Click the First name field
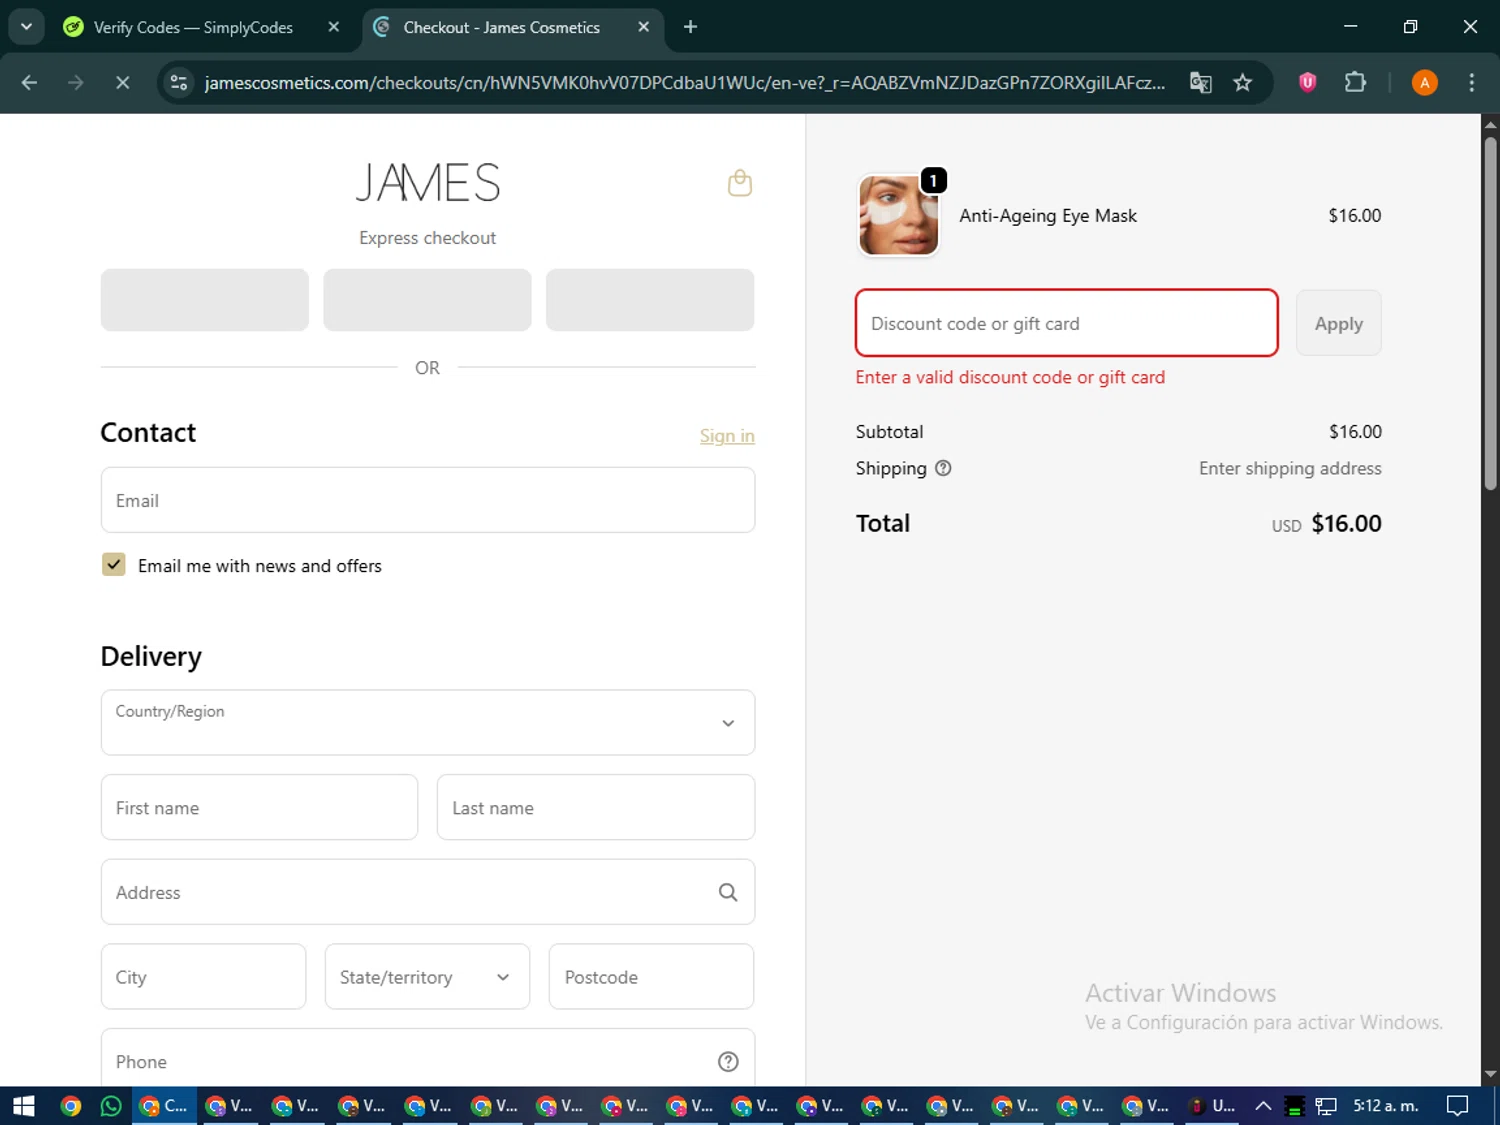 coord(259,807)
